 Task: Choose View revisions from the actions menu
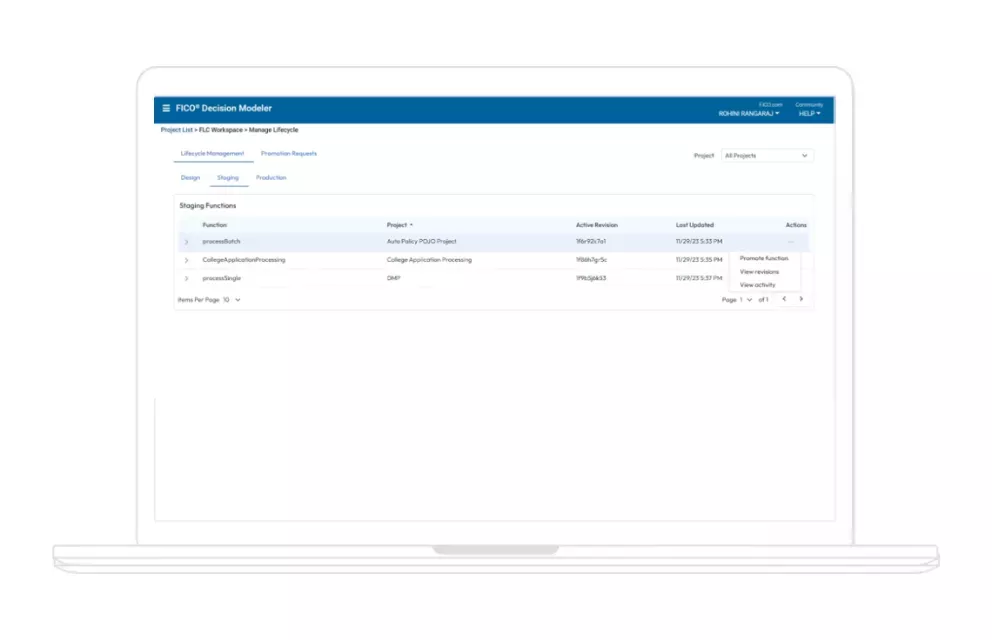tap(758, 271)
